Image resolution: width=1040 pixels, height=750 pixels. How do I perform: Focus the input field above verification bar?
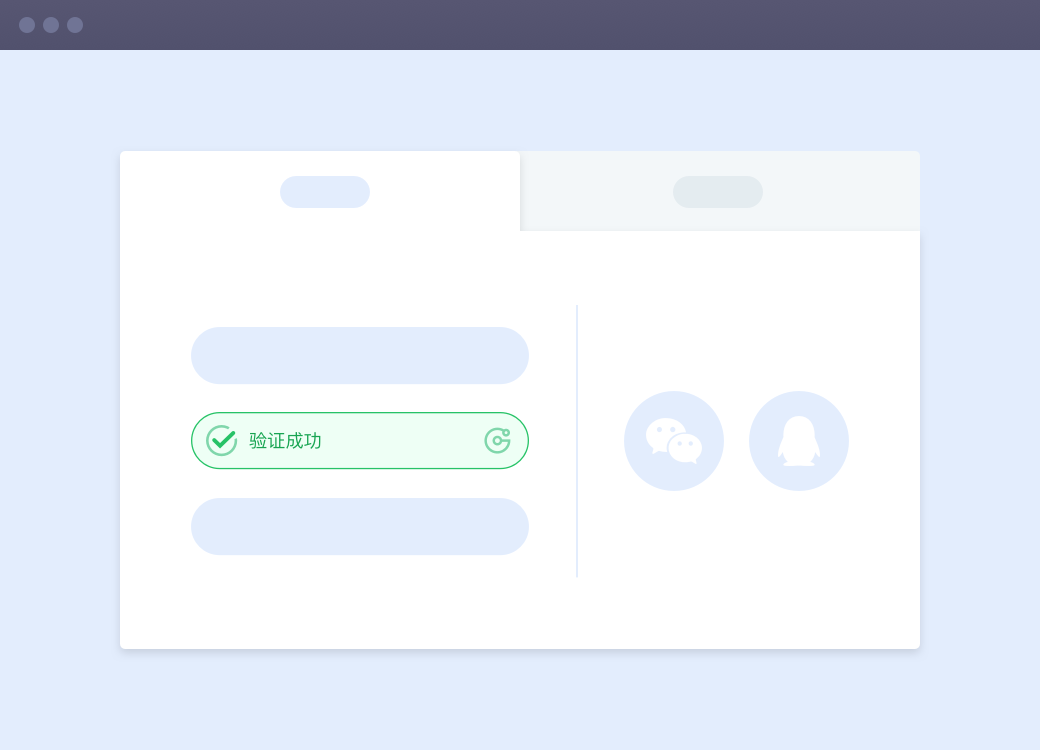tap(359, 355)
